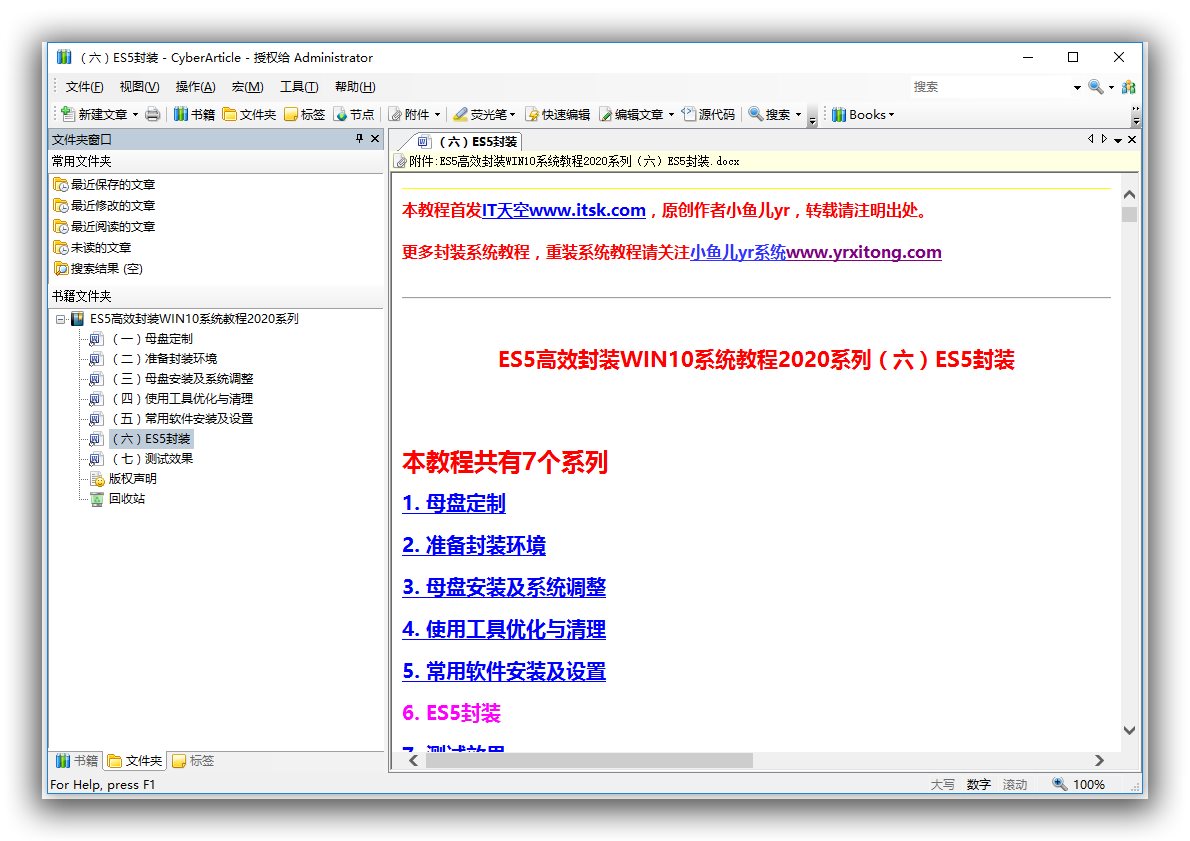The height and width of the screenshot is (841, 1190).
Task: Click the magnifier icon beside search box
Action: coord(1095,87)
